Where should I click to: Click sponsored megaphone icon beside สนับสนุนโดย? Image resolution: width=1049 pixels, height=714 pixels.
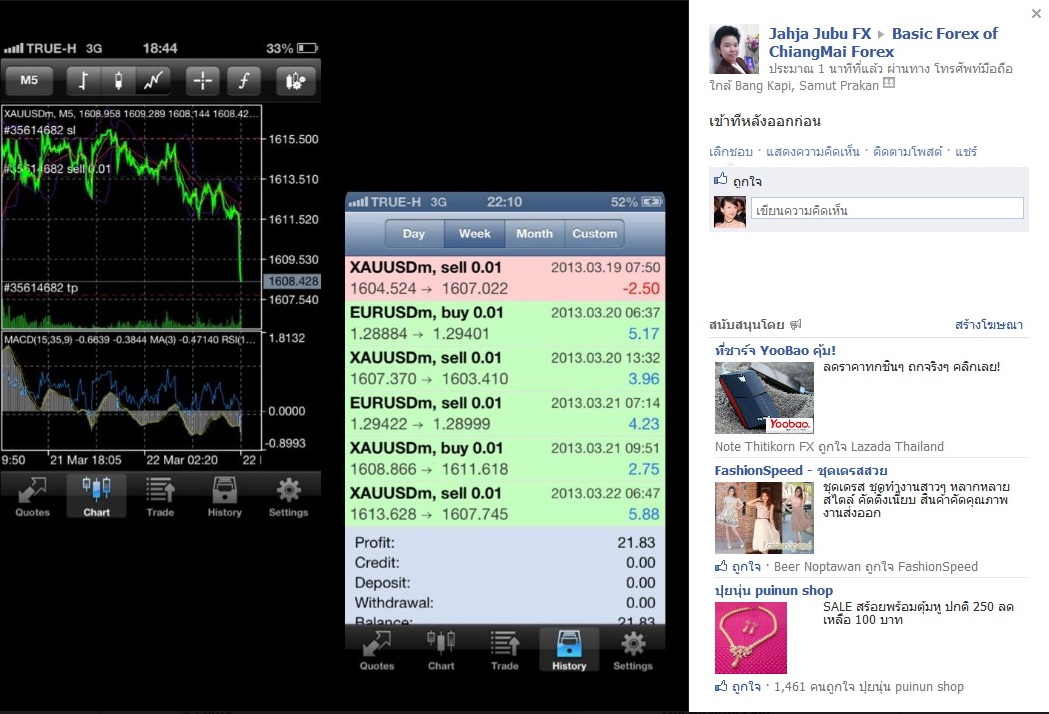795,325
